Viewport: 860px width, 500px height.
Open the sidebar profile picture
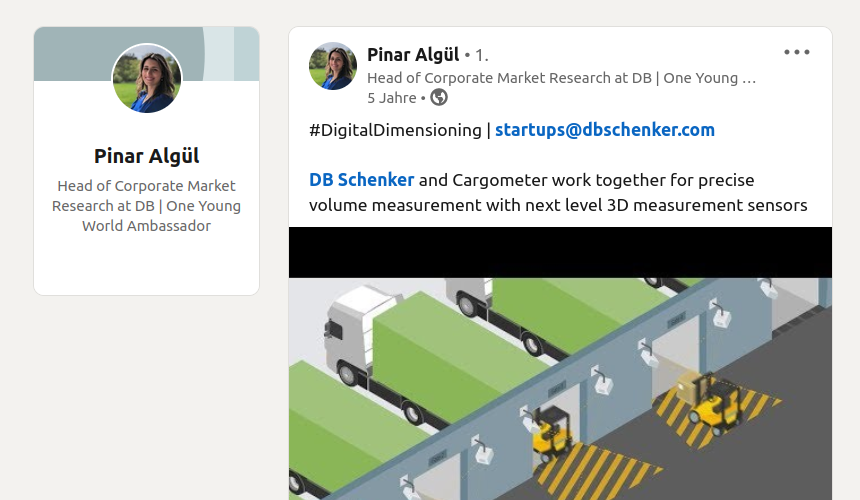(x=147, y=78)
